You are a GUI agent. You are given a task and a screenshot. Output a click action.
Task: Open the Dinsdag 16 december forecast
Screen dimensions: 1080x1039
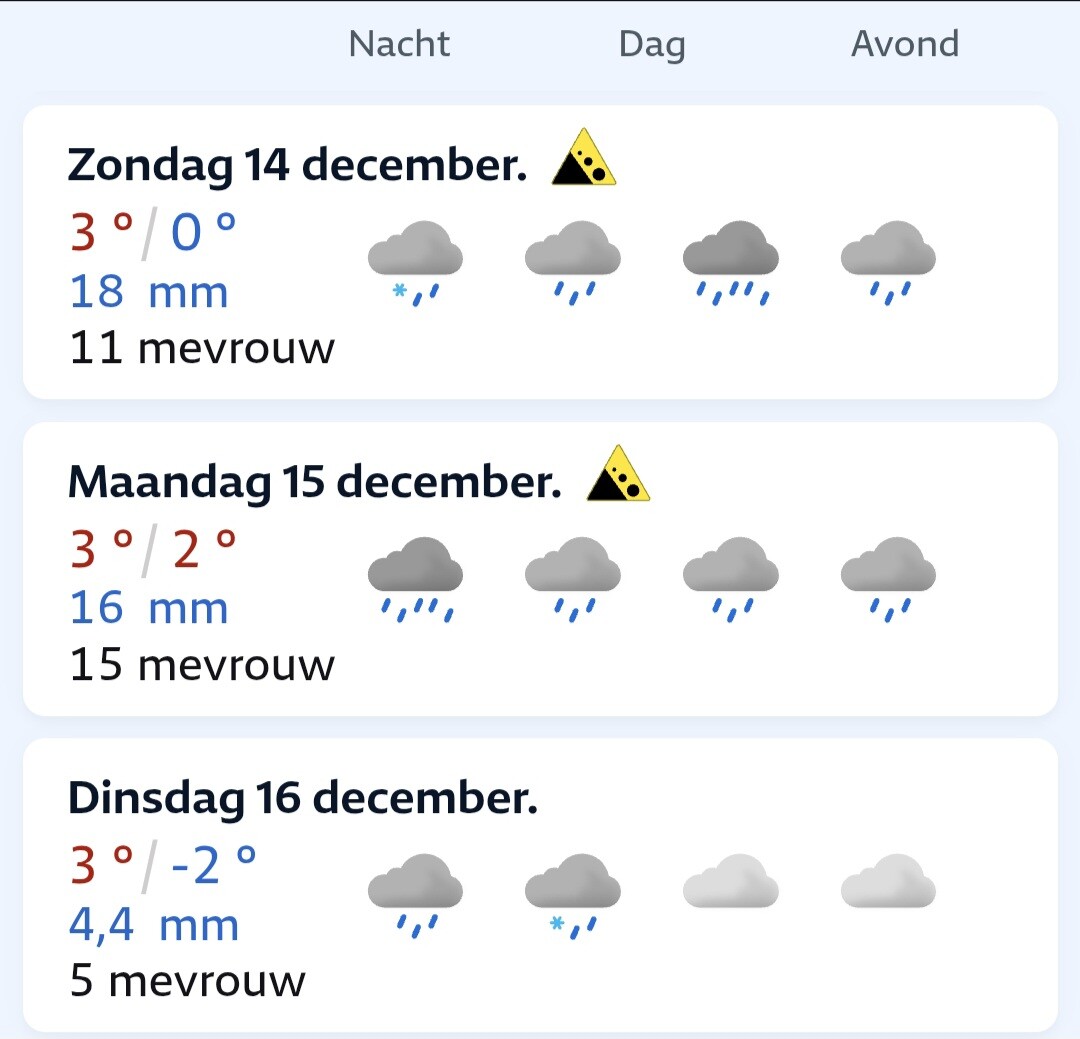(x=302, y=798)
